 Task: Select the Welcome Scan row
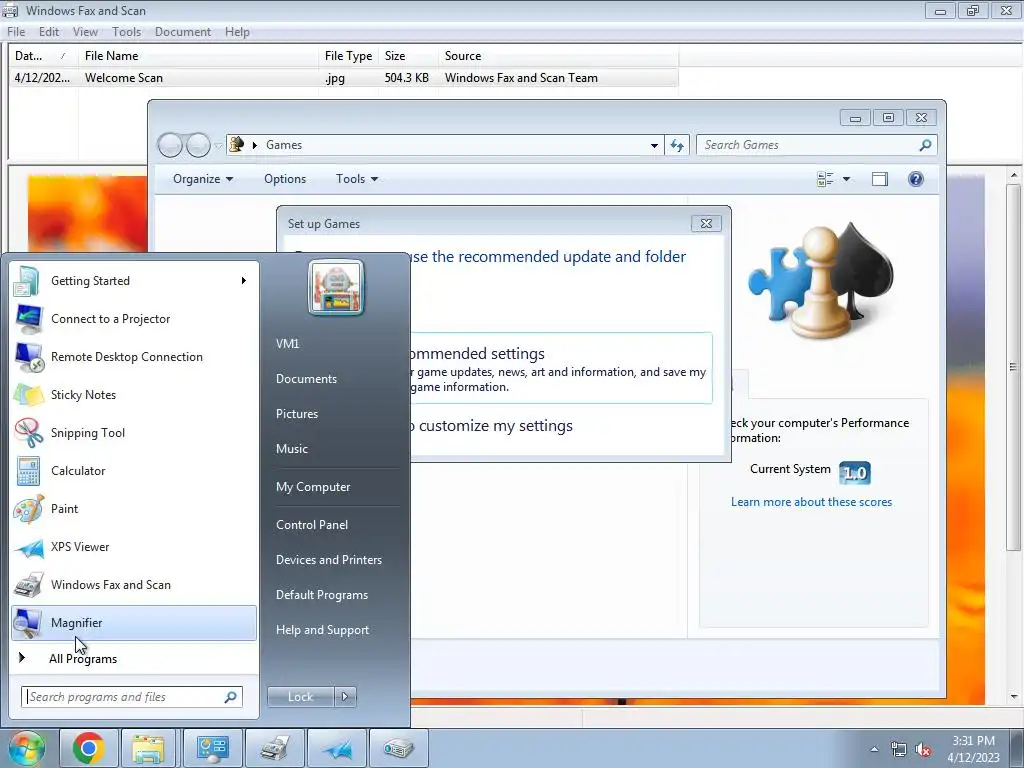point(344,78)
